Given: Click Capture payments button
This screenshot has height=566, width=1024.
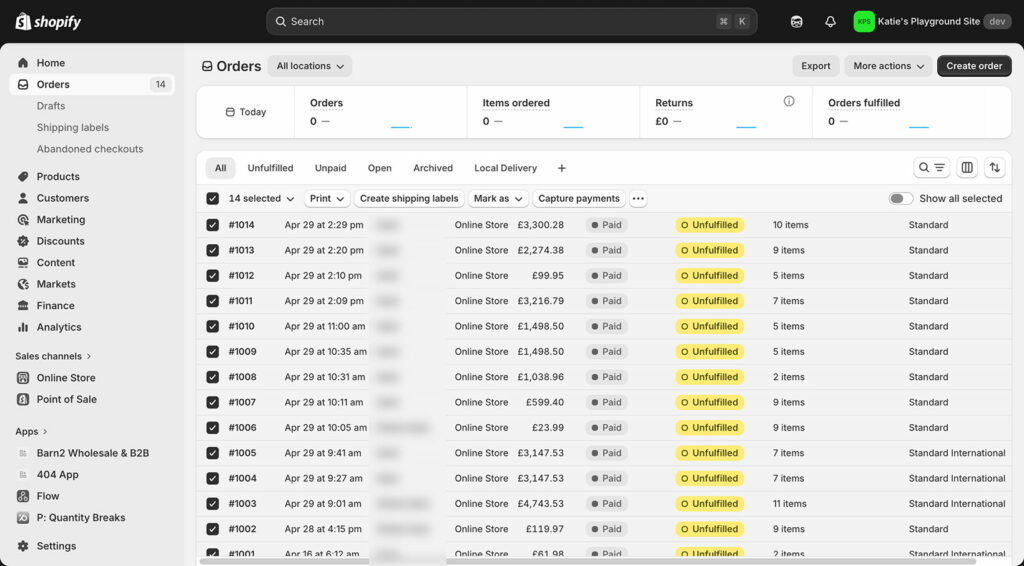Looking at the screenshot, I should 579,198.
